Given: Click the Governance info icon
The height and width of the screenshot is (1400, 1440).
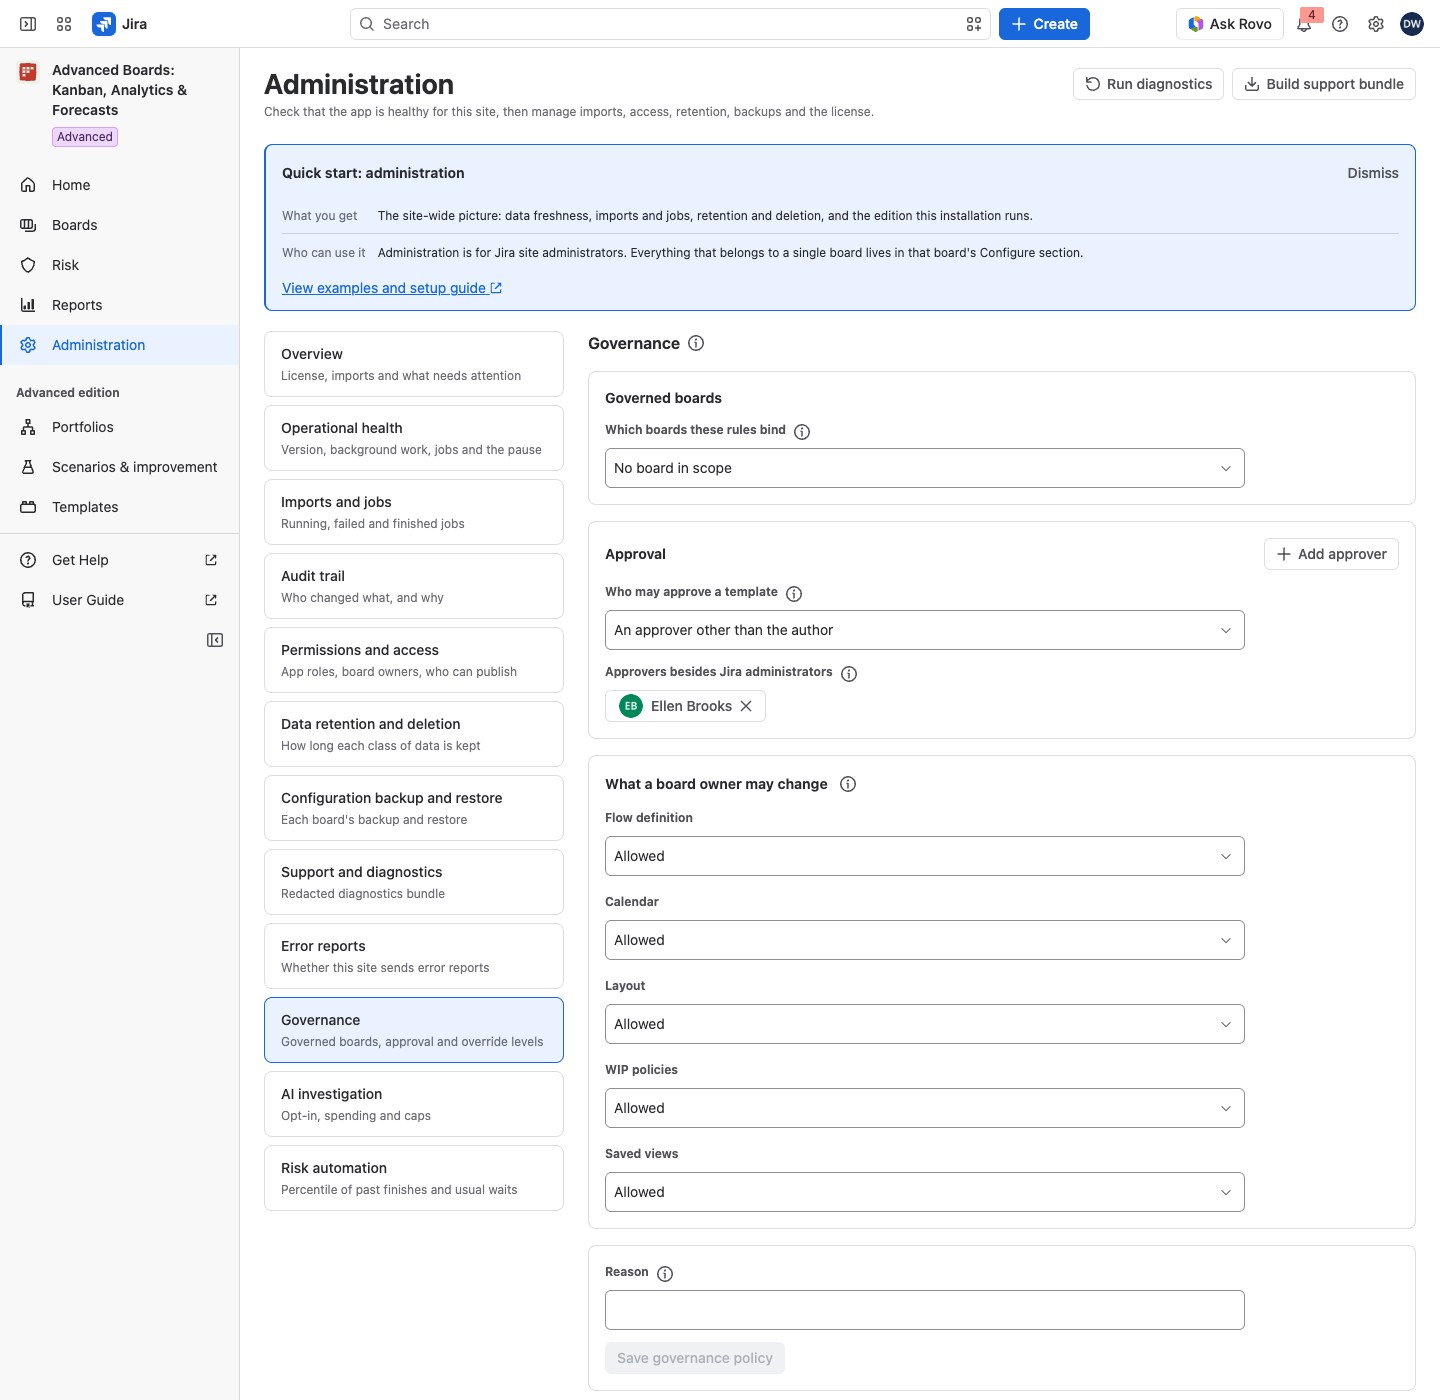Looking at the screenshot, I should pyautogui.click(x=696, y=343).
